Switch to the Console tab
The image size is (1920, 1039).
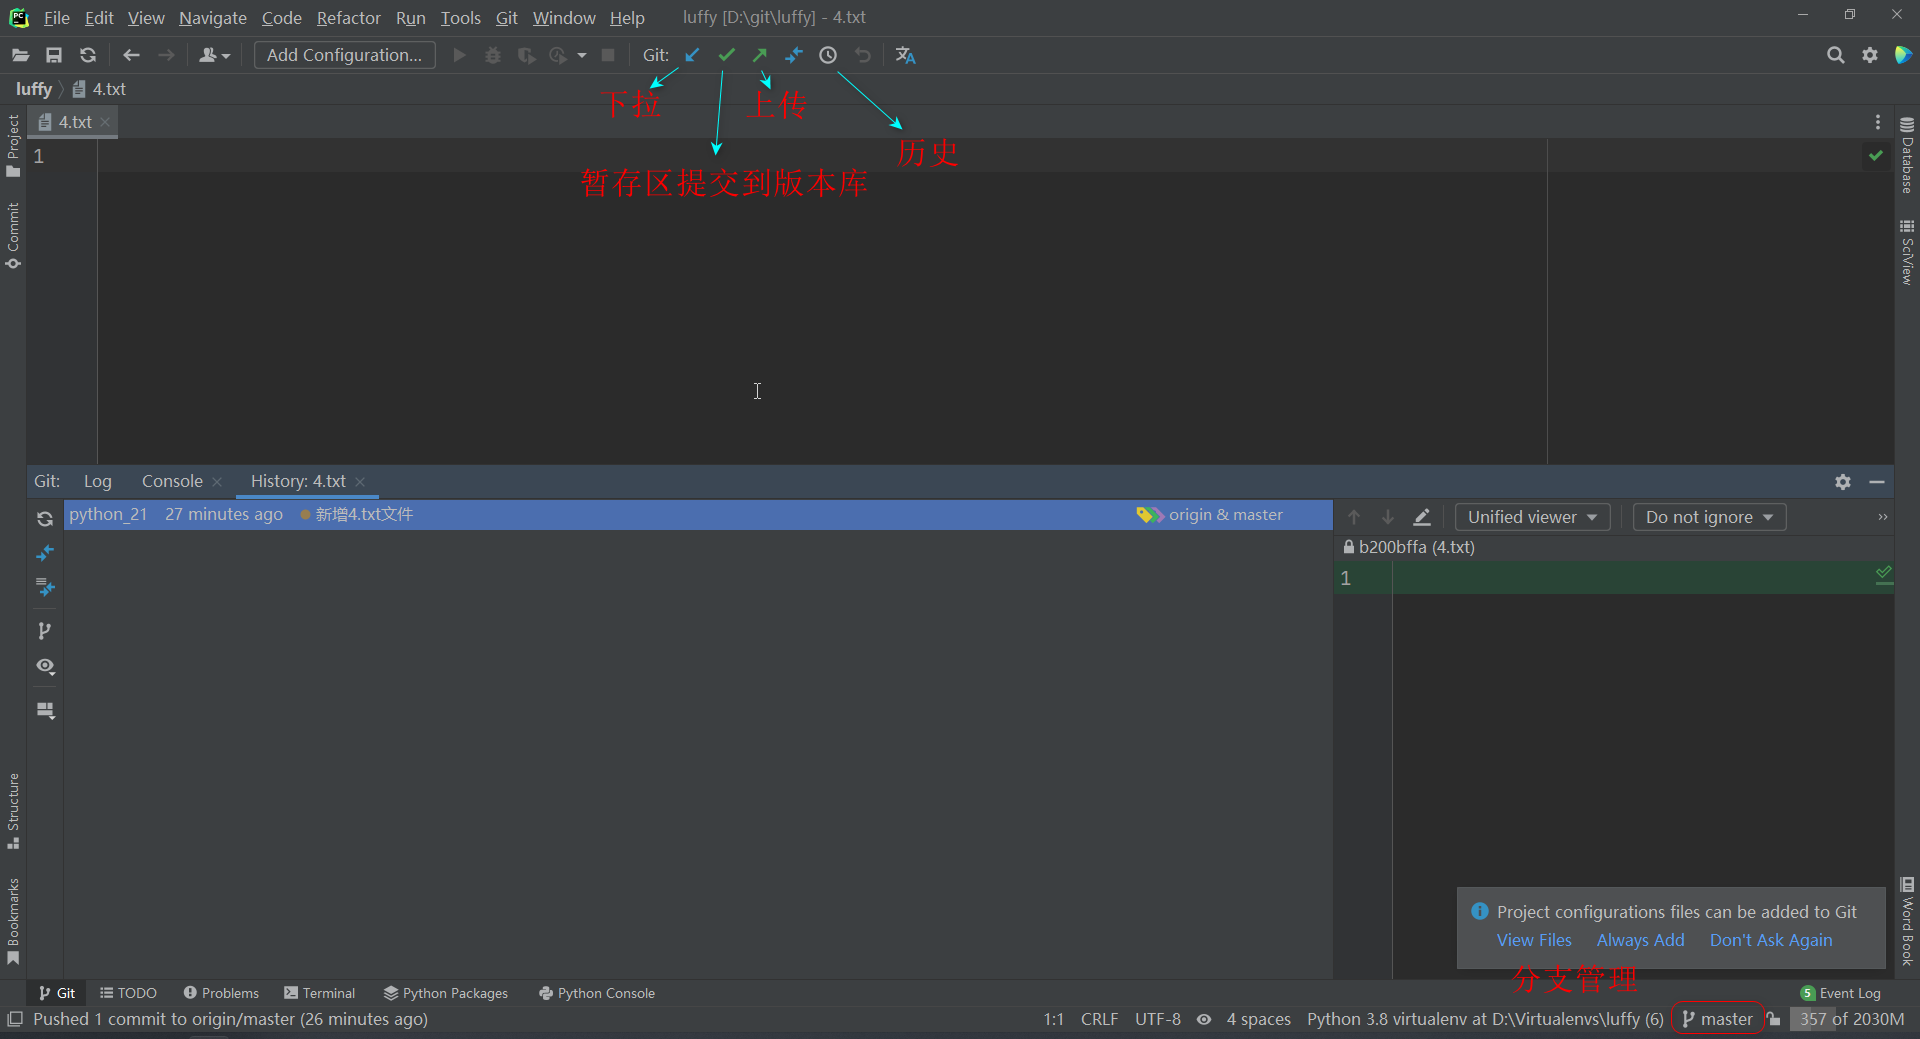click(172, 481)
